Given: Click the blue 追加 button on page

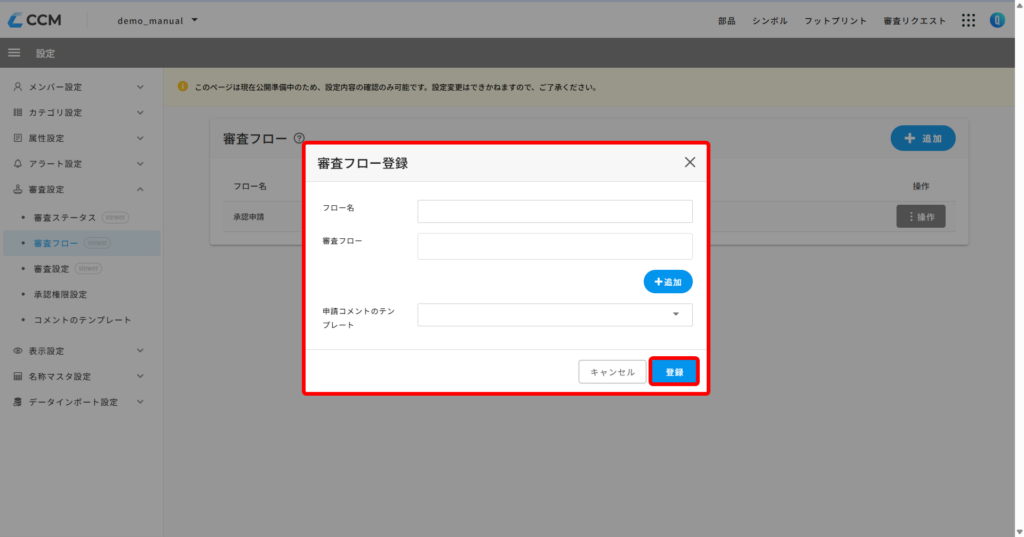Looking at the screenshot, I should 923,138.
